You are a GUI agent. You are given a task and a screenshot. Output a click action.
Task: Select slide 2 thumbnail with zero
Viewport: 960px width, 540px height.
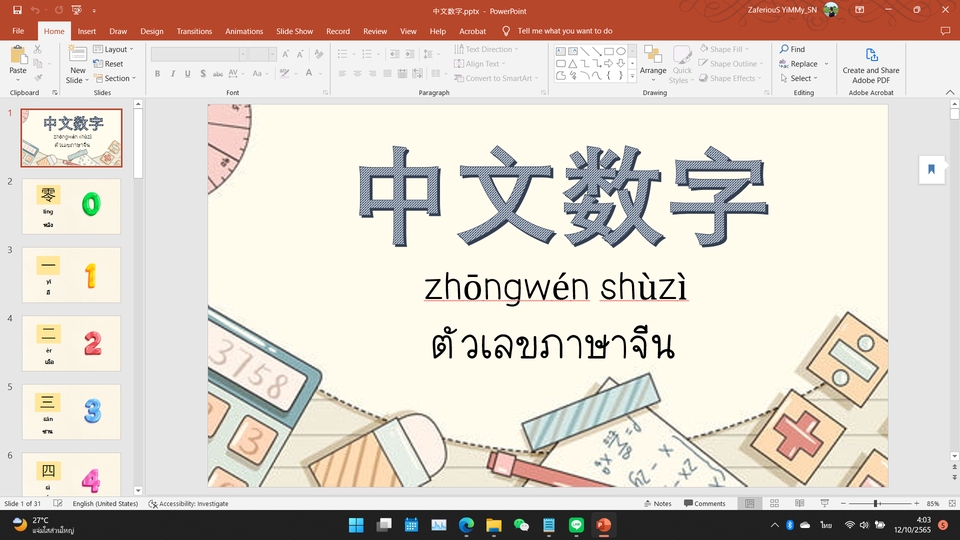coord(72,206)
